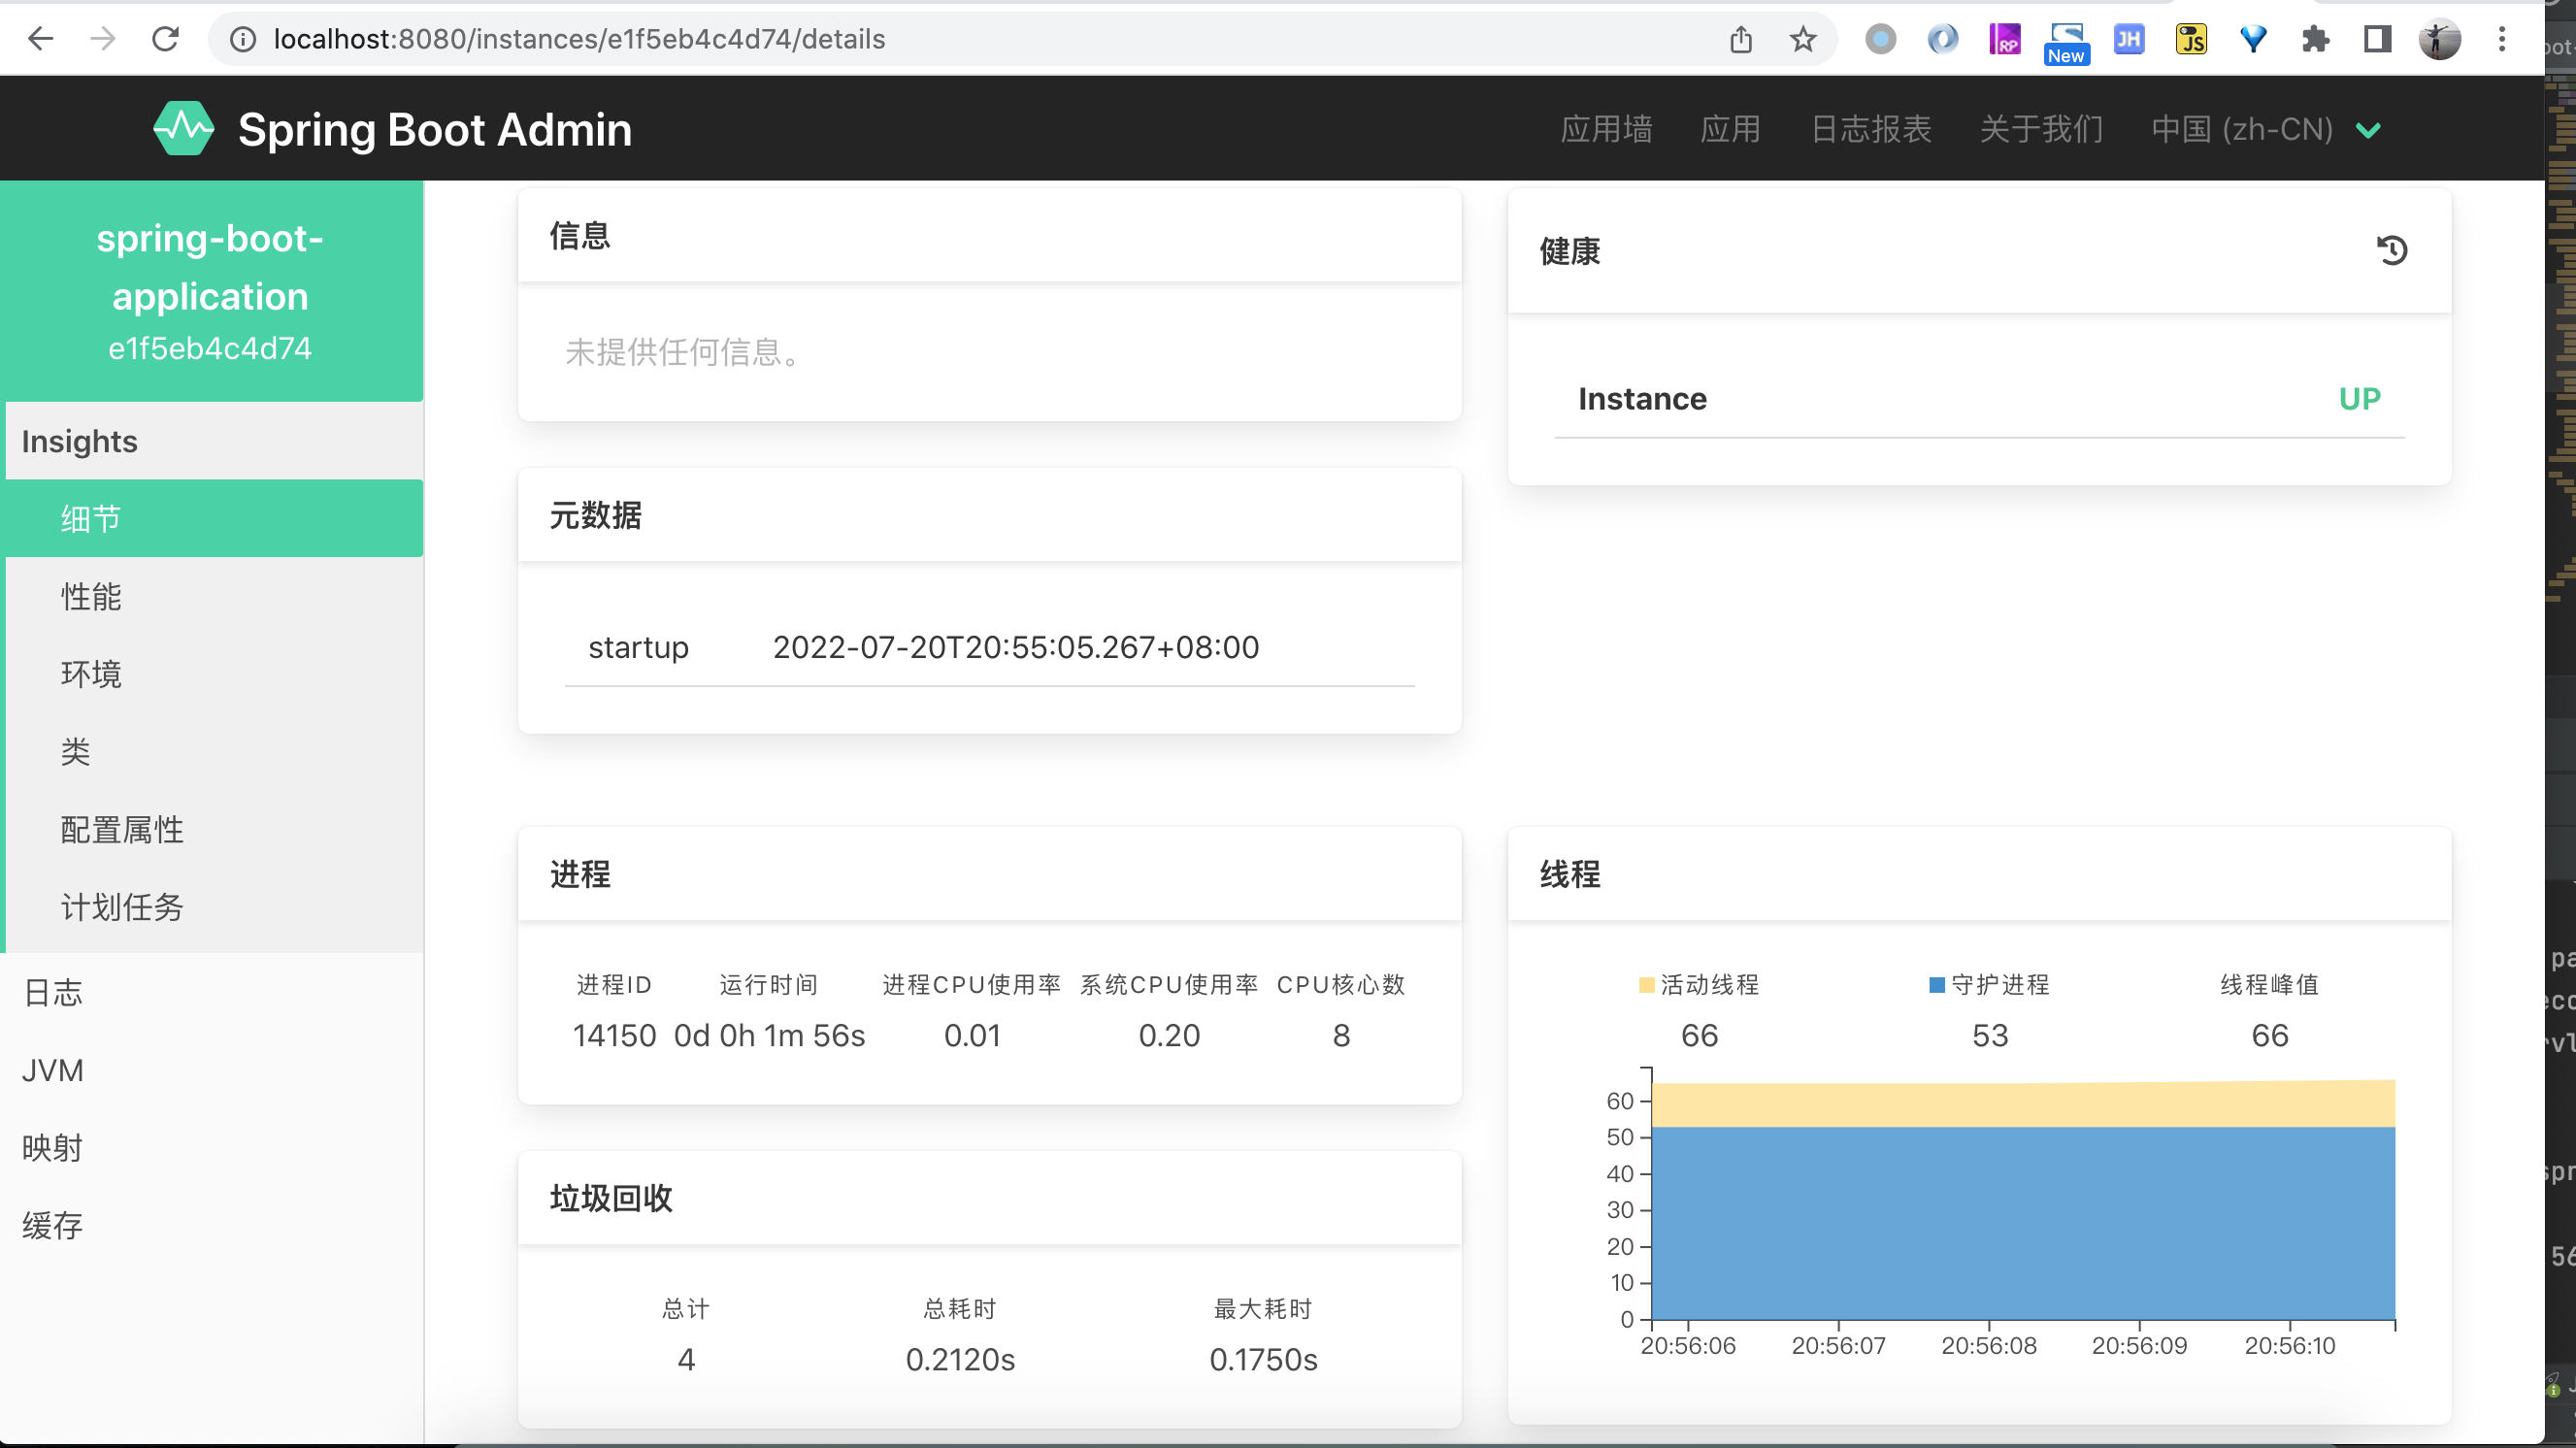Click the browser address bar URL
The image size is (2576, 1448).
(x=579, y=39)
